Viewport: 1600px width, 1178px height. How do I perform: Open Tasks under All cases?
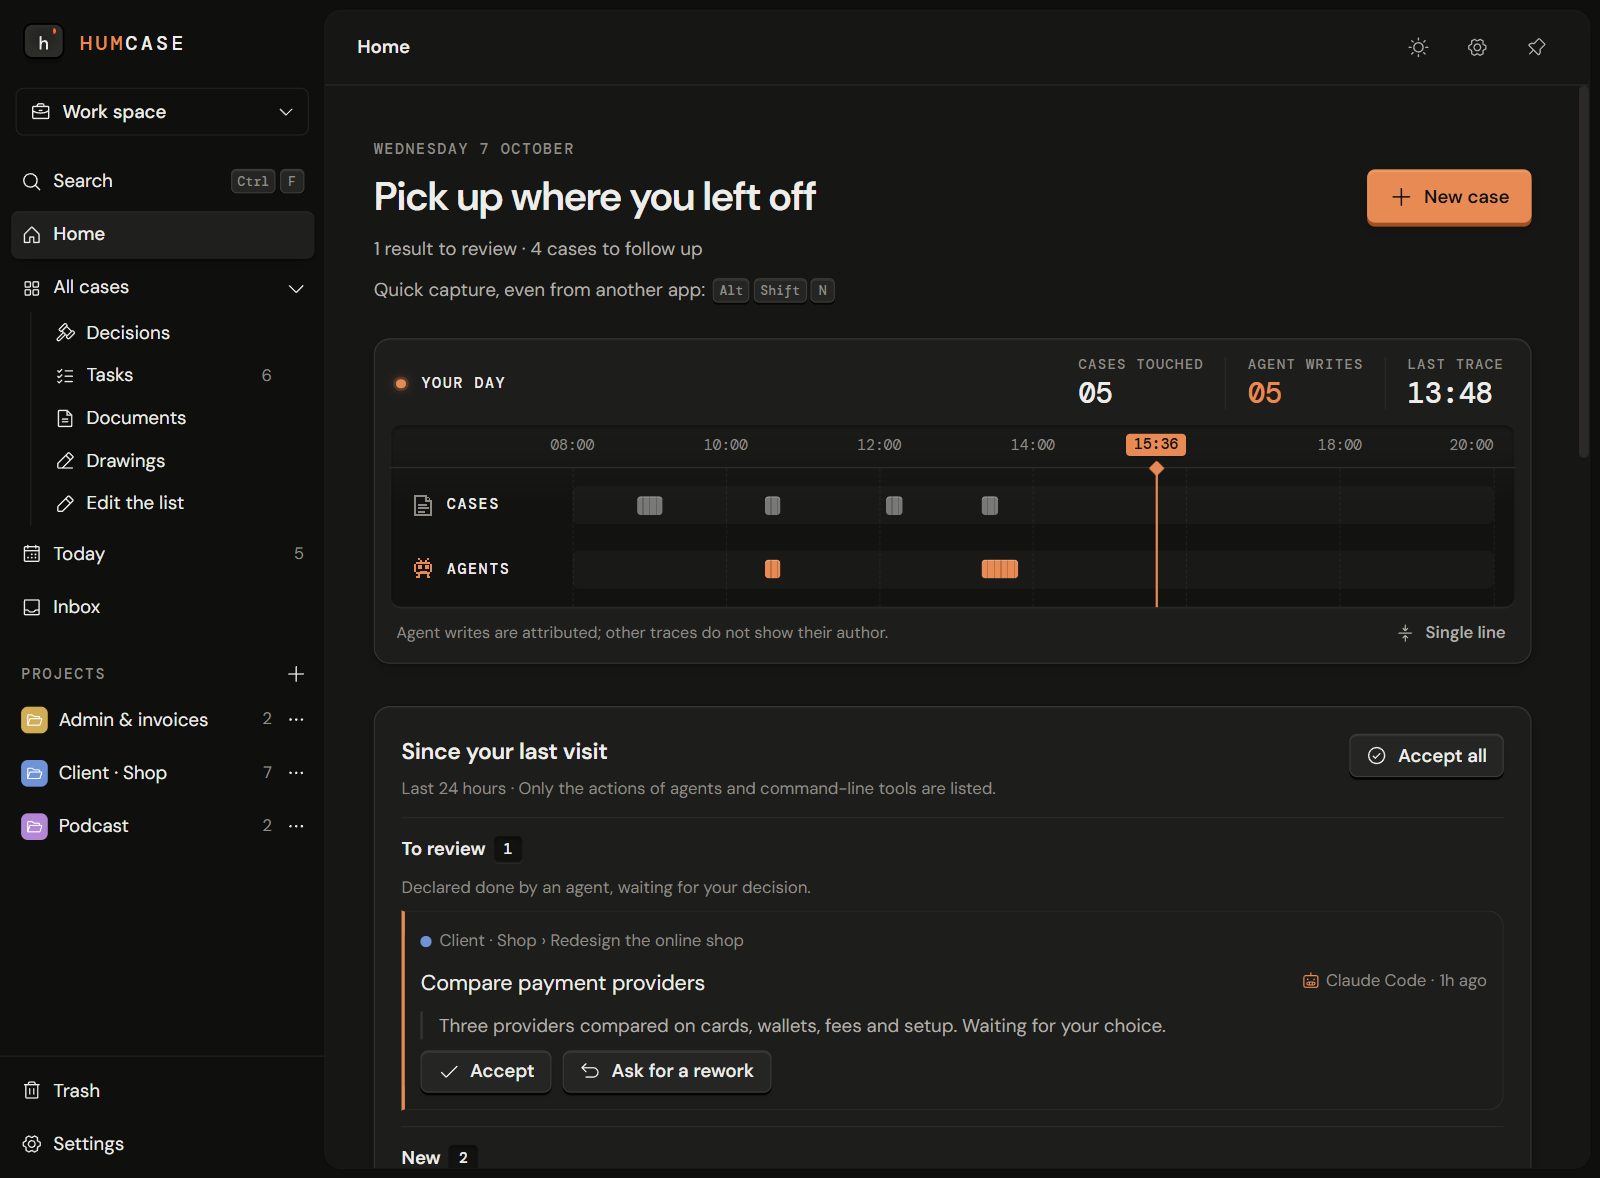tap(165, 375)
